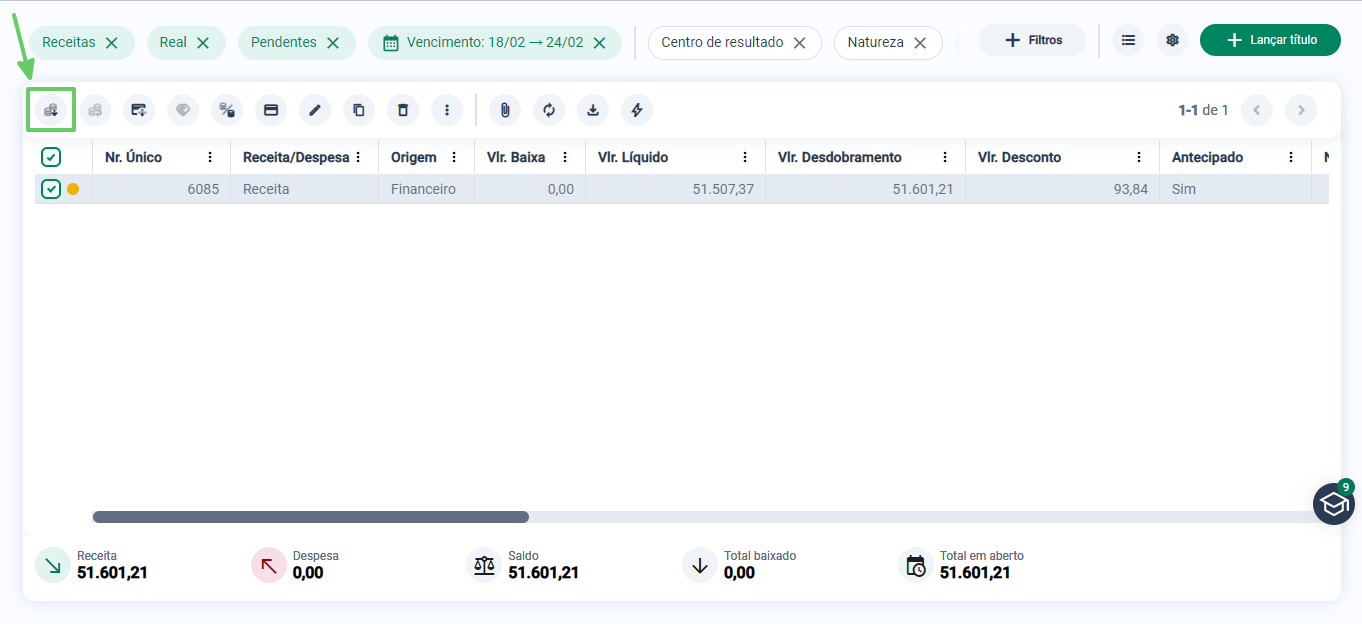Click the trash delete icon

click(x=403, y=110)
